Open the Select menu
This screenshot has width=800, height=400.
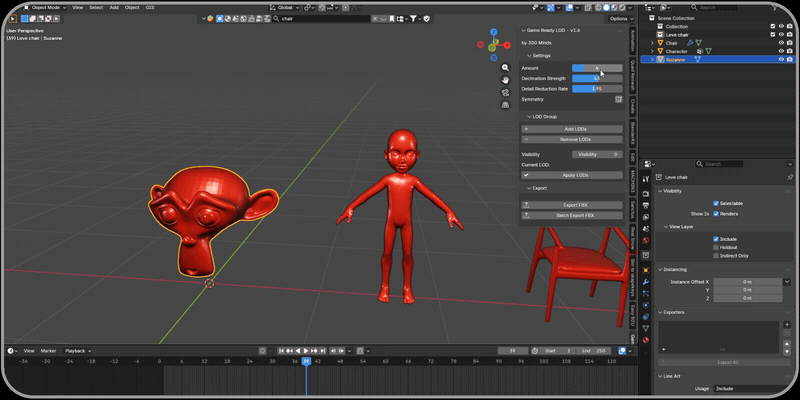(x=96, y=8)
